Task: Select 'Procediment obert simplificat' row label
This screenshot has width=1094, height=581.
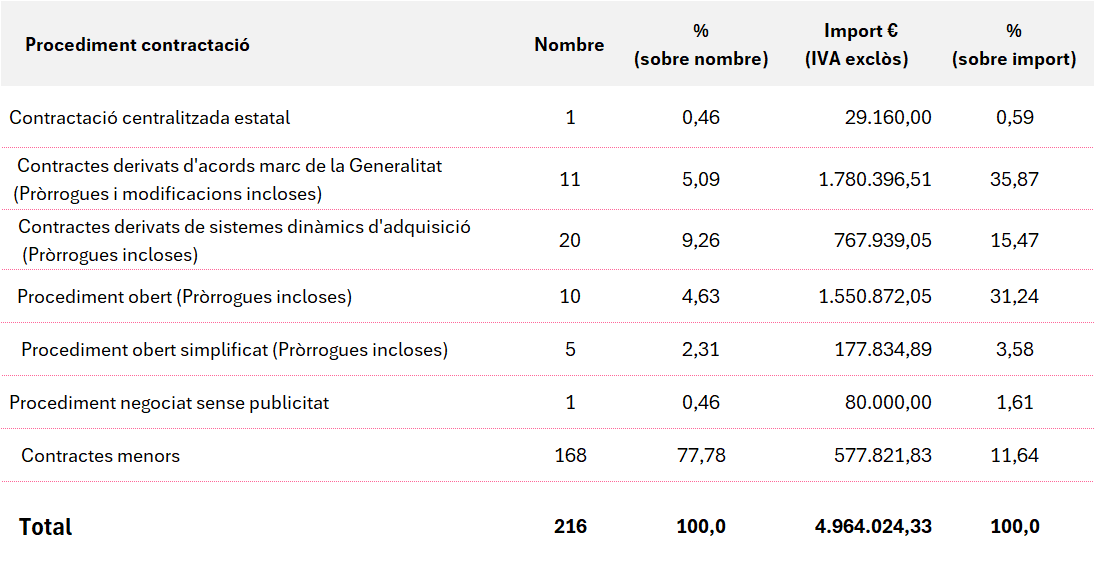Action: point(234,350)
